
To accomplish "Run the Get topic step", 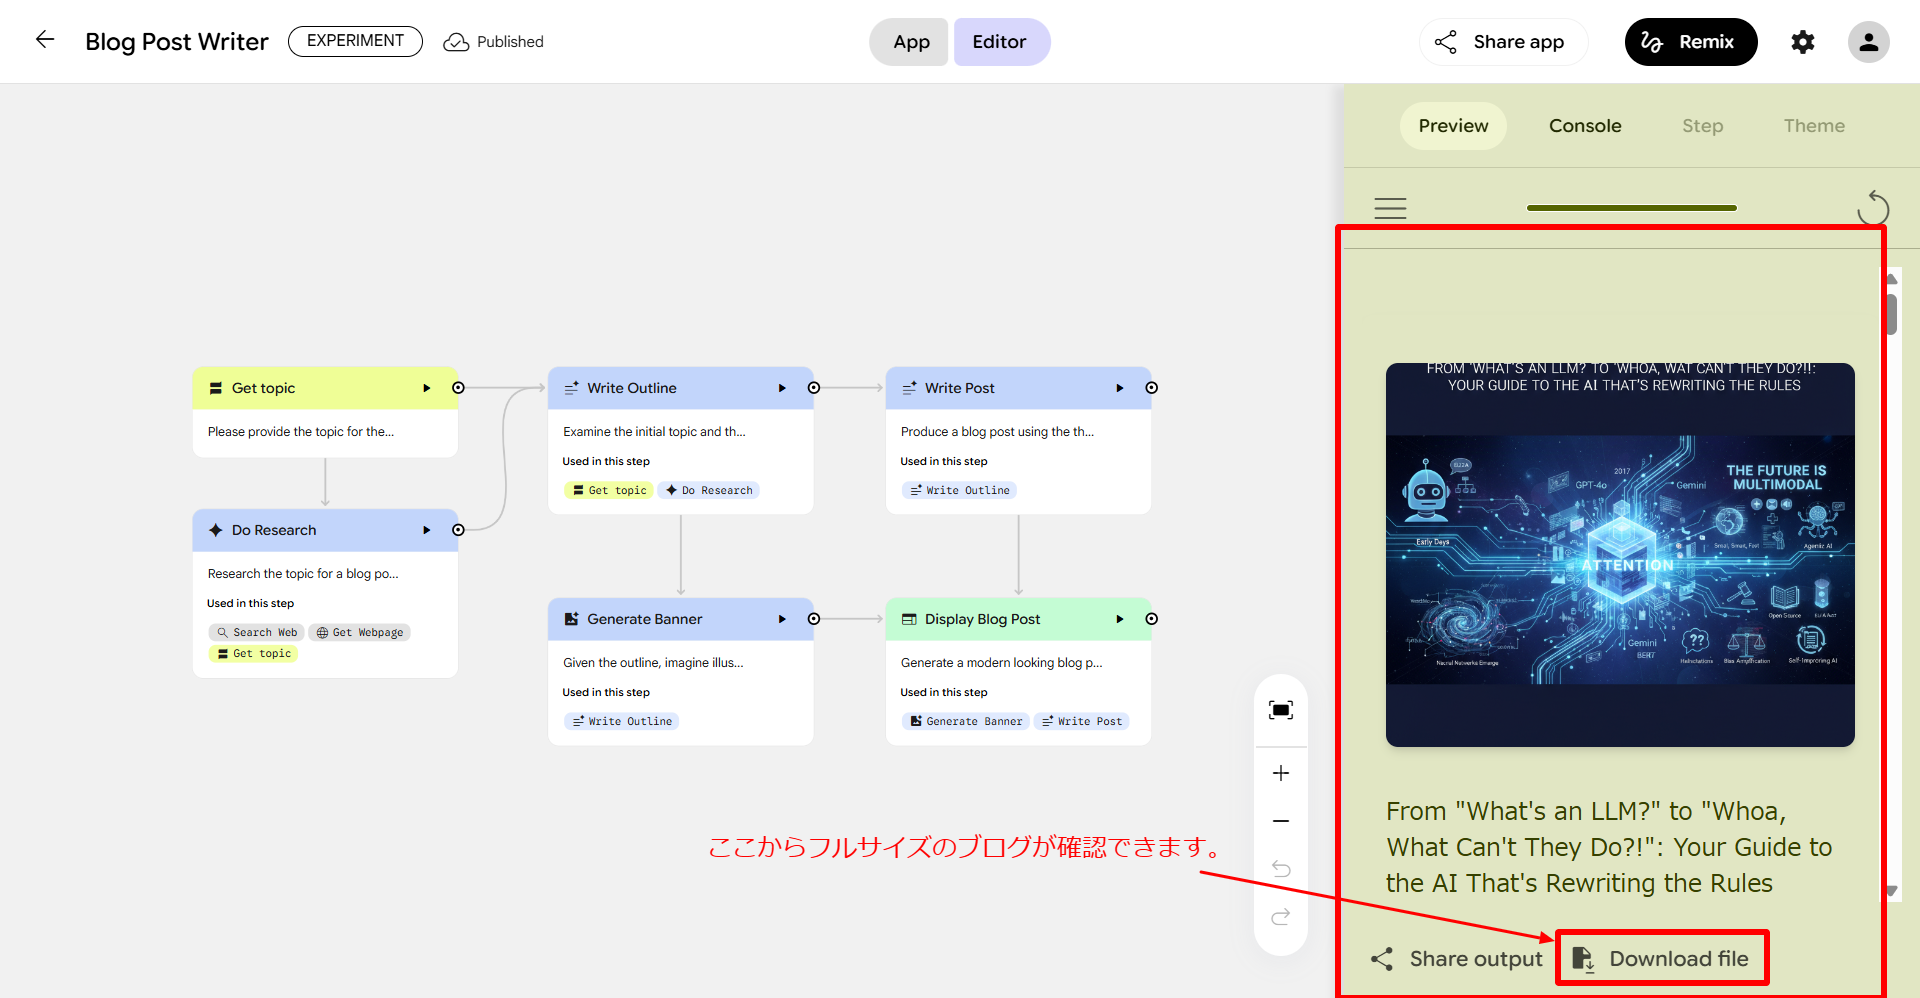I will [x=426, y=388].
